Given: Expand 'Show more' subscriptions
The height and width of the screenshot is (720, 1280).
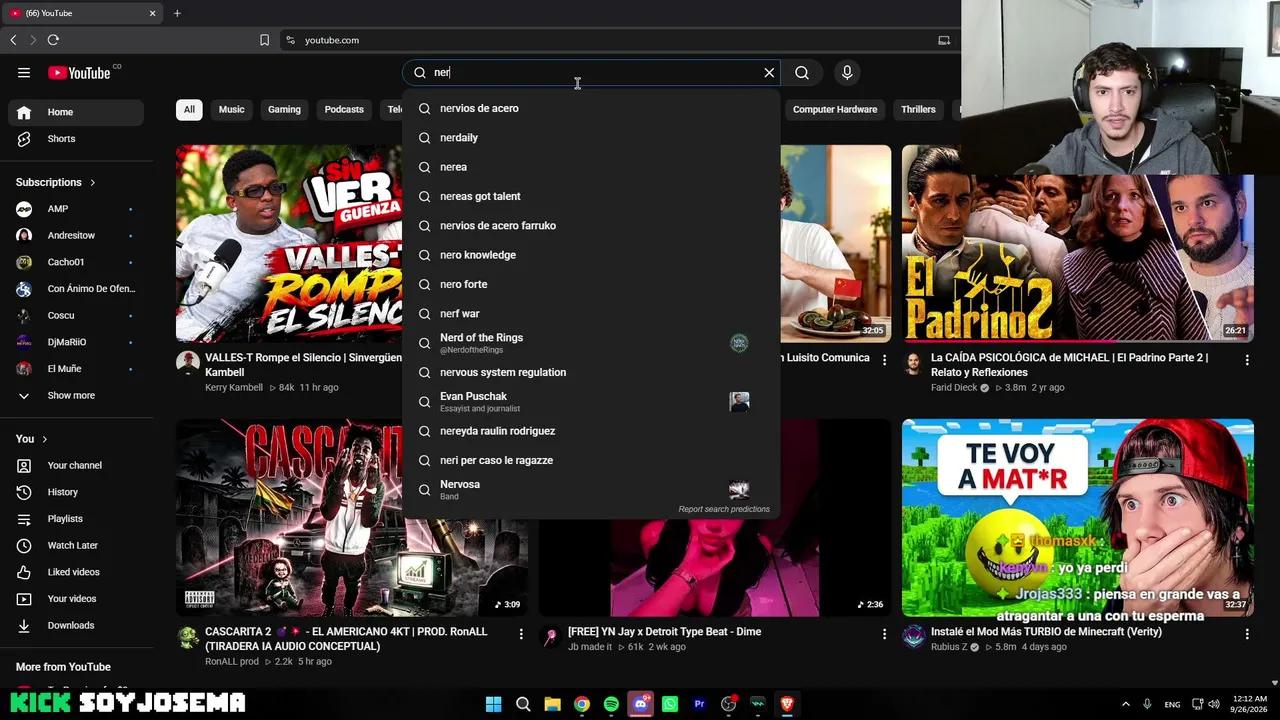Looking at the screenshot, I should 76,395.
